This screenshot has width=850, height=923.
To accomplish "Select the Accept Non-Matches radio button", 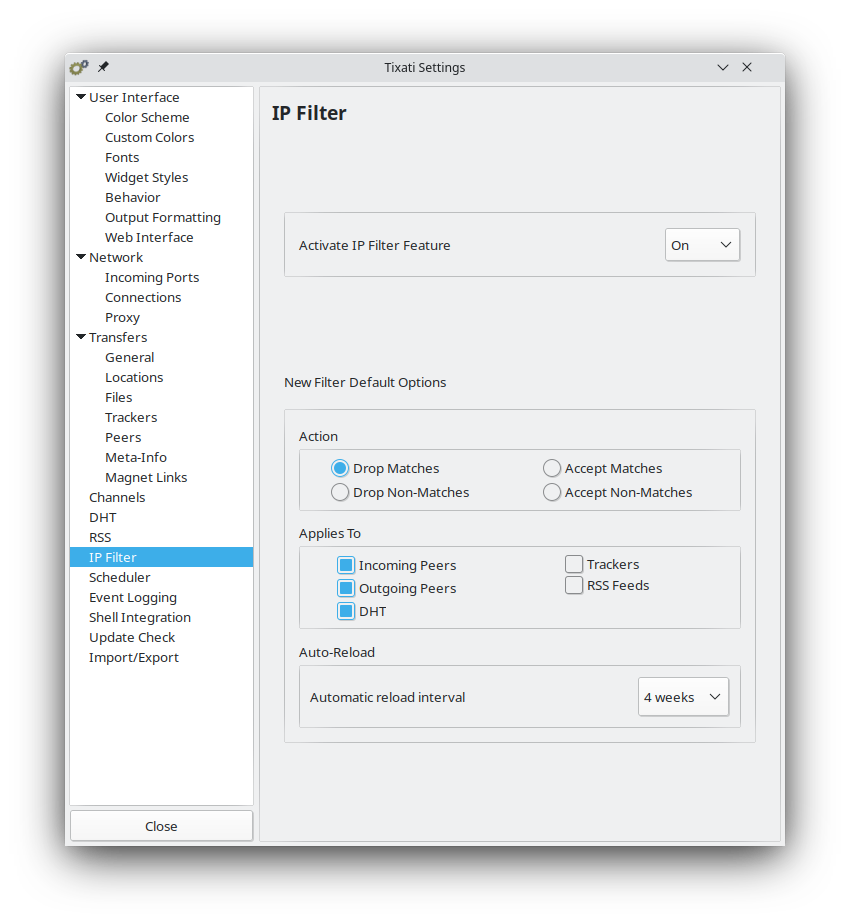I will pos(551,492).
